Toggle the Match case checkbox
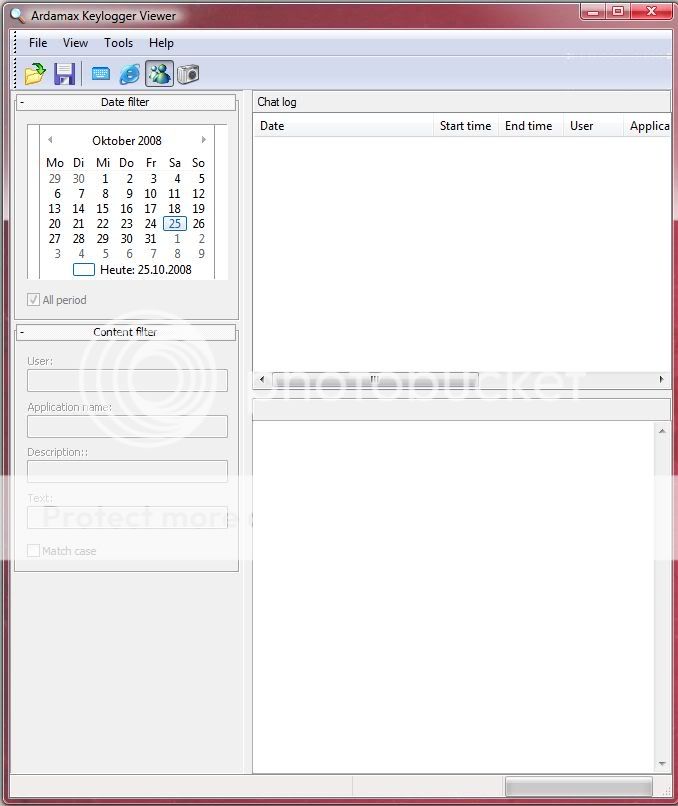 click(33, 551)
